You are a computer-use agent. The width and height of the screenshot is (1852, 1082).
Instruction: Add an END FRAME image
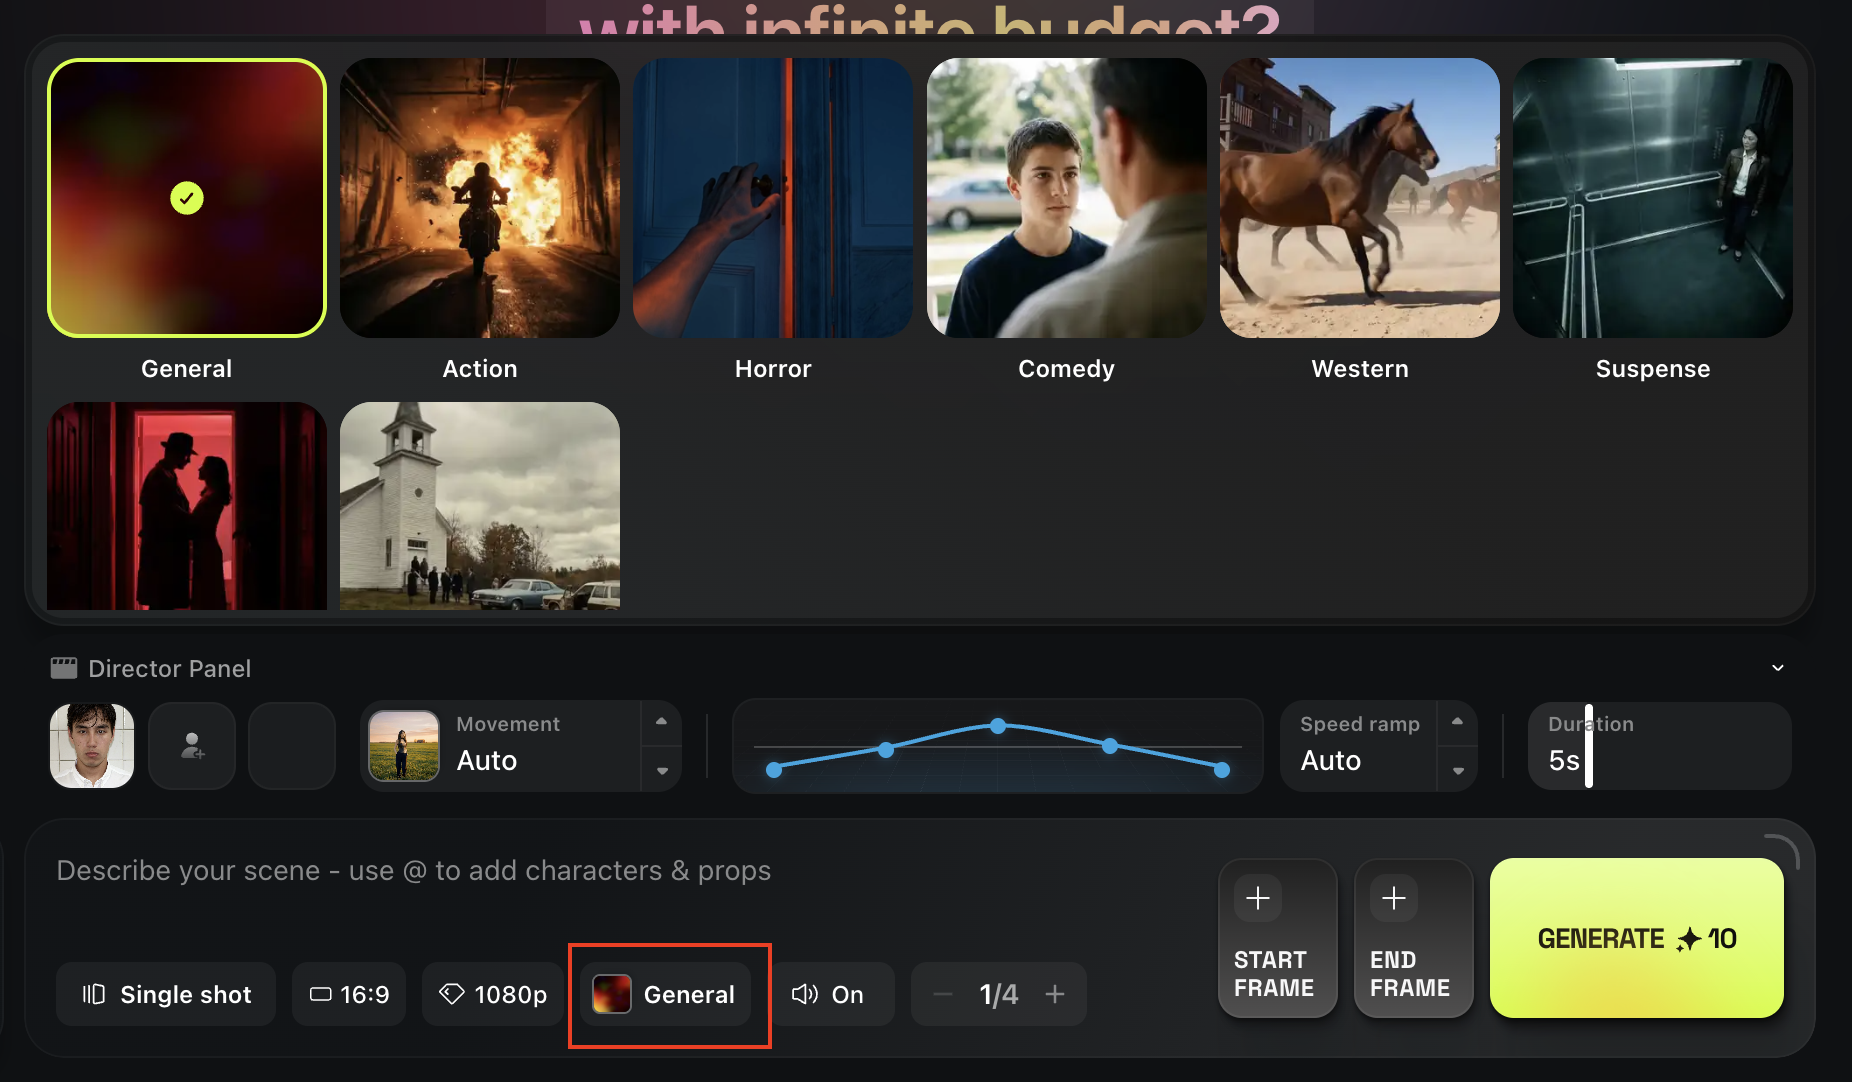click(x=1413, y=938)
